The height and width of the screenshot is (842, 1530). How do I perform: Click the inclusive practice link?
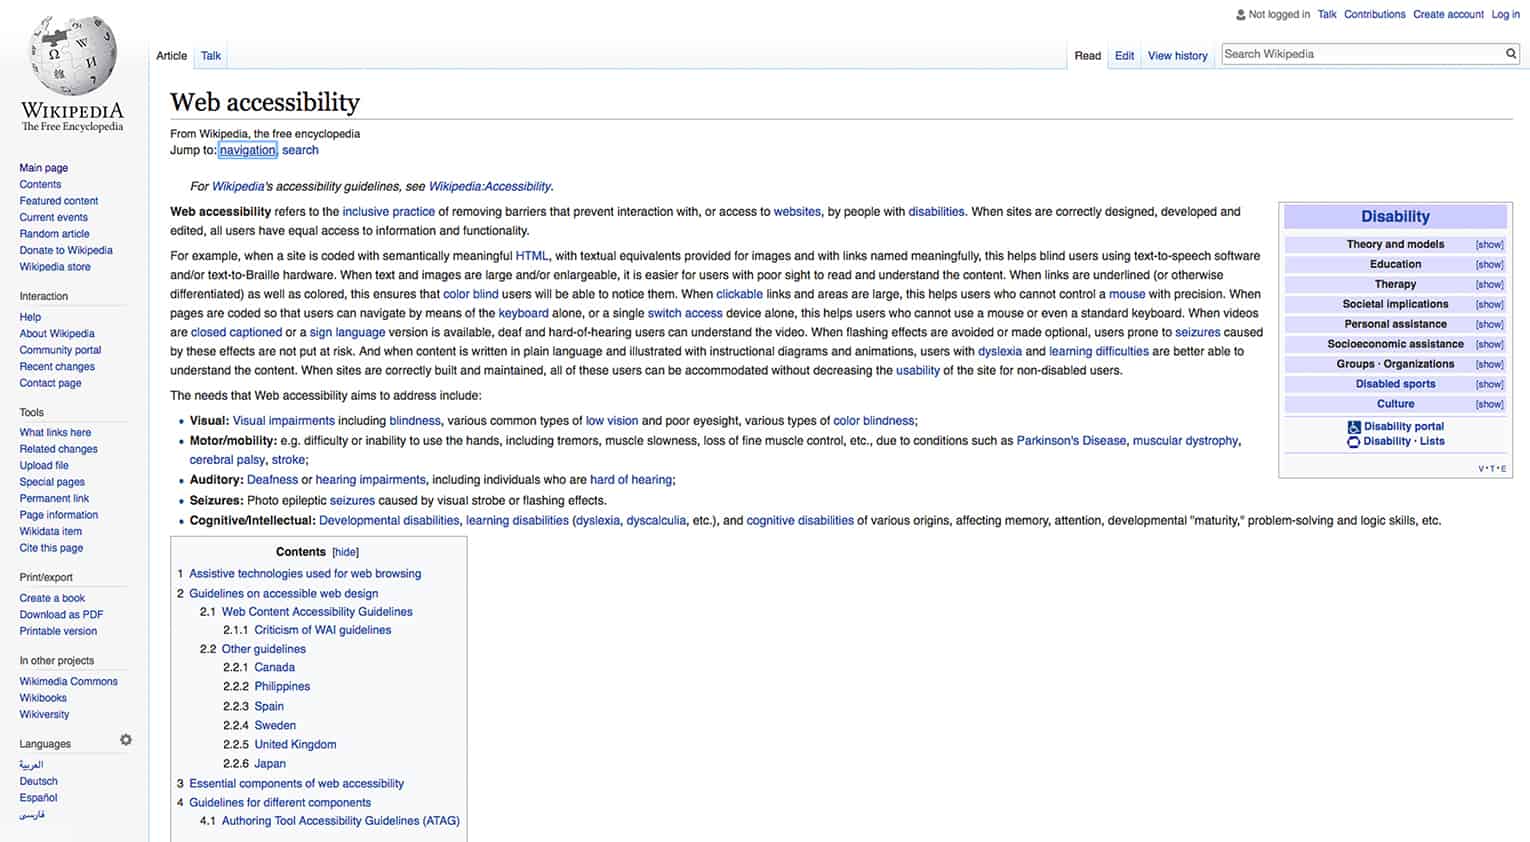[x=388, y=212]
